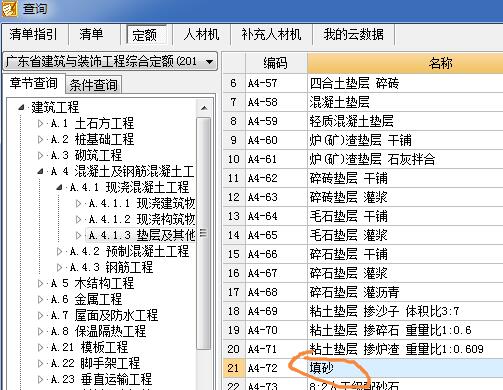Switch to the 清单 tab
The height and width of the screenshot is (390, 503).
(x=92, y=34)
